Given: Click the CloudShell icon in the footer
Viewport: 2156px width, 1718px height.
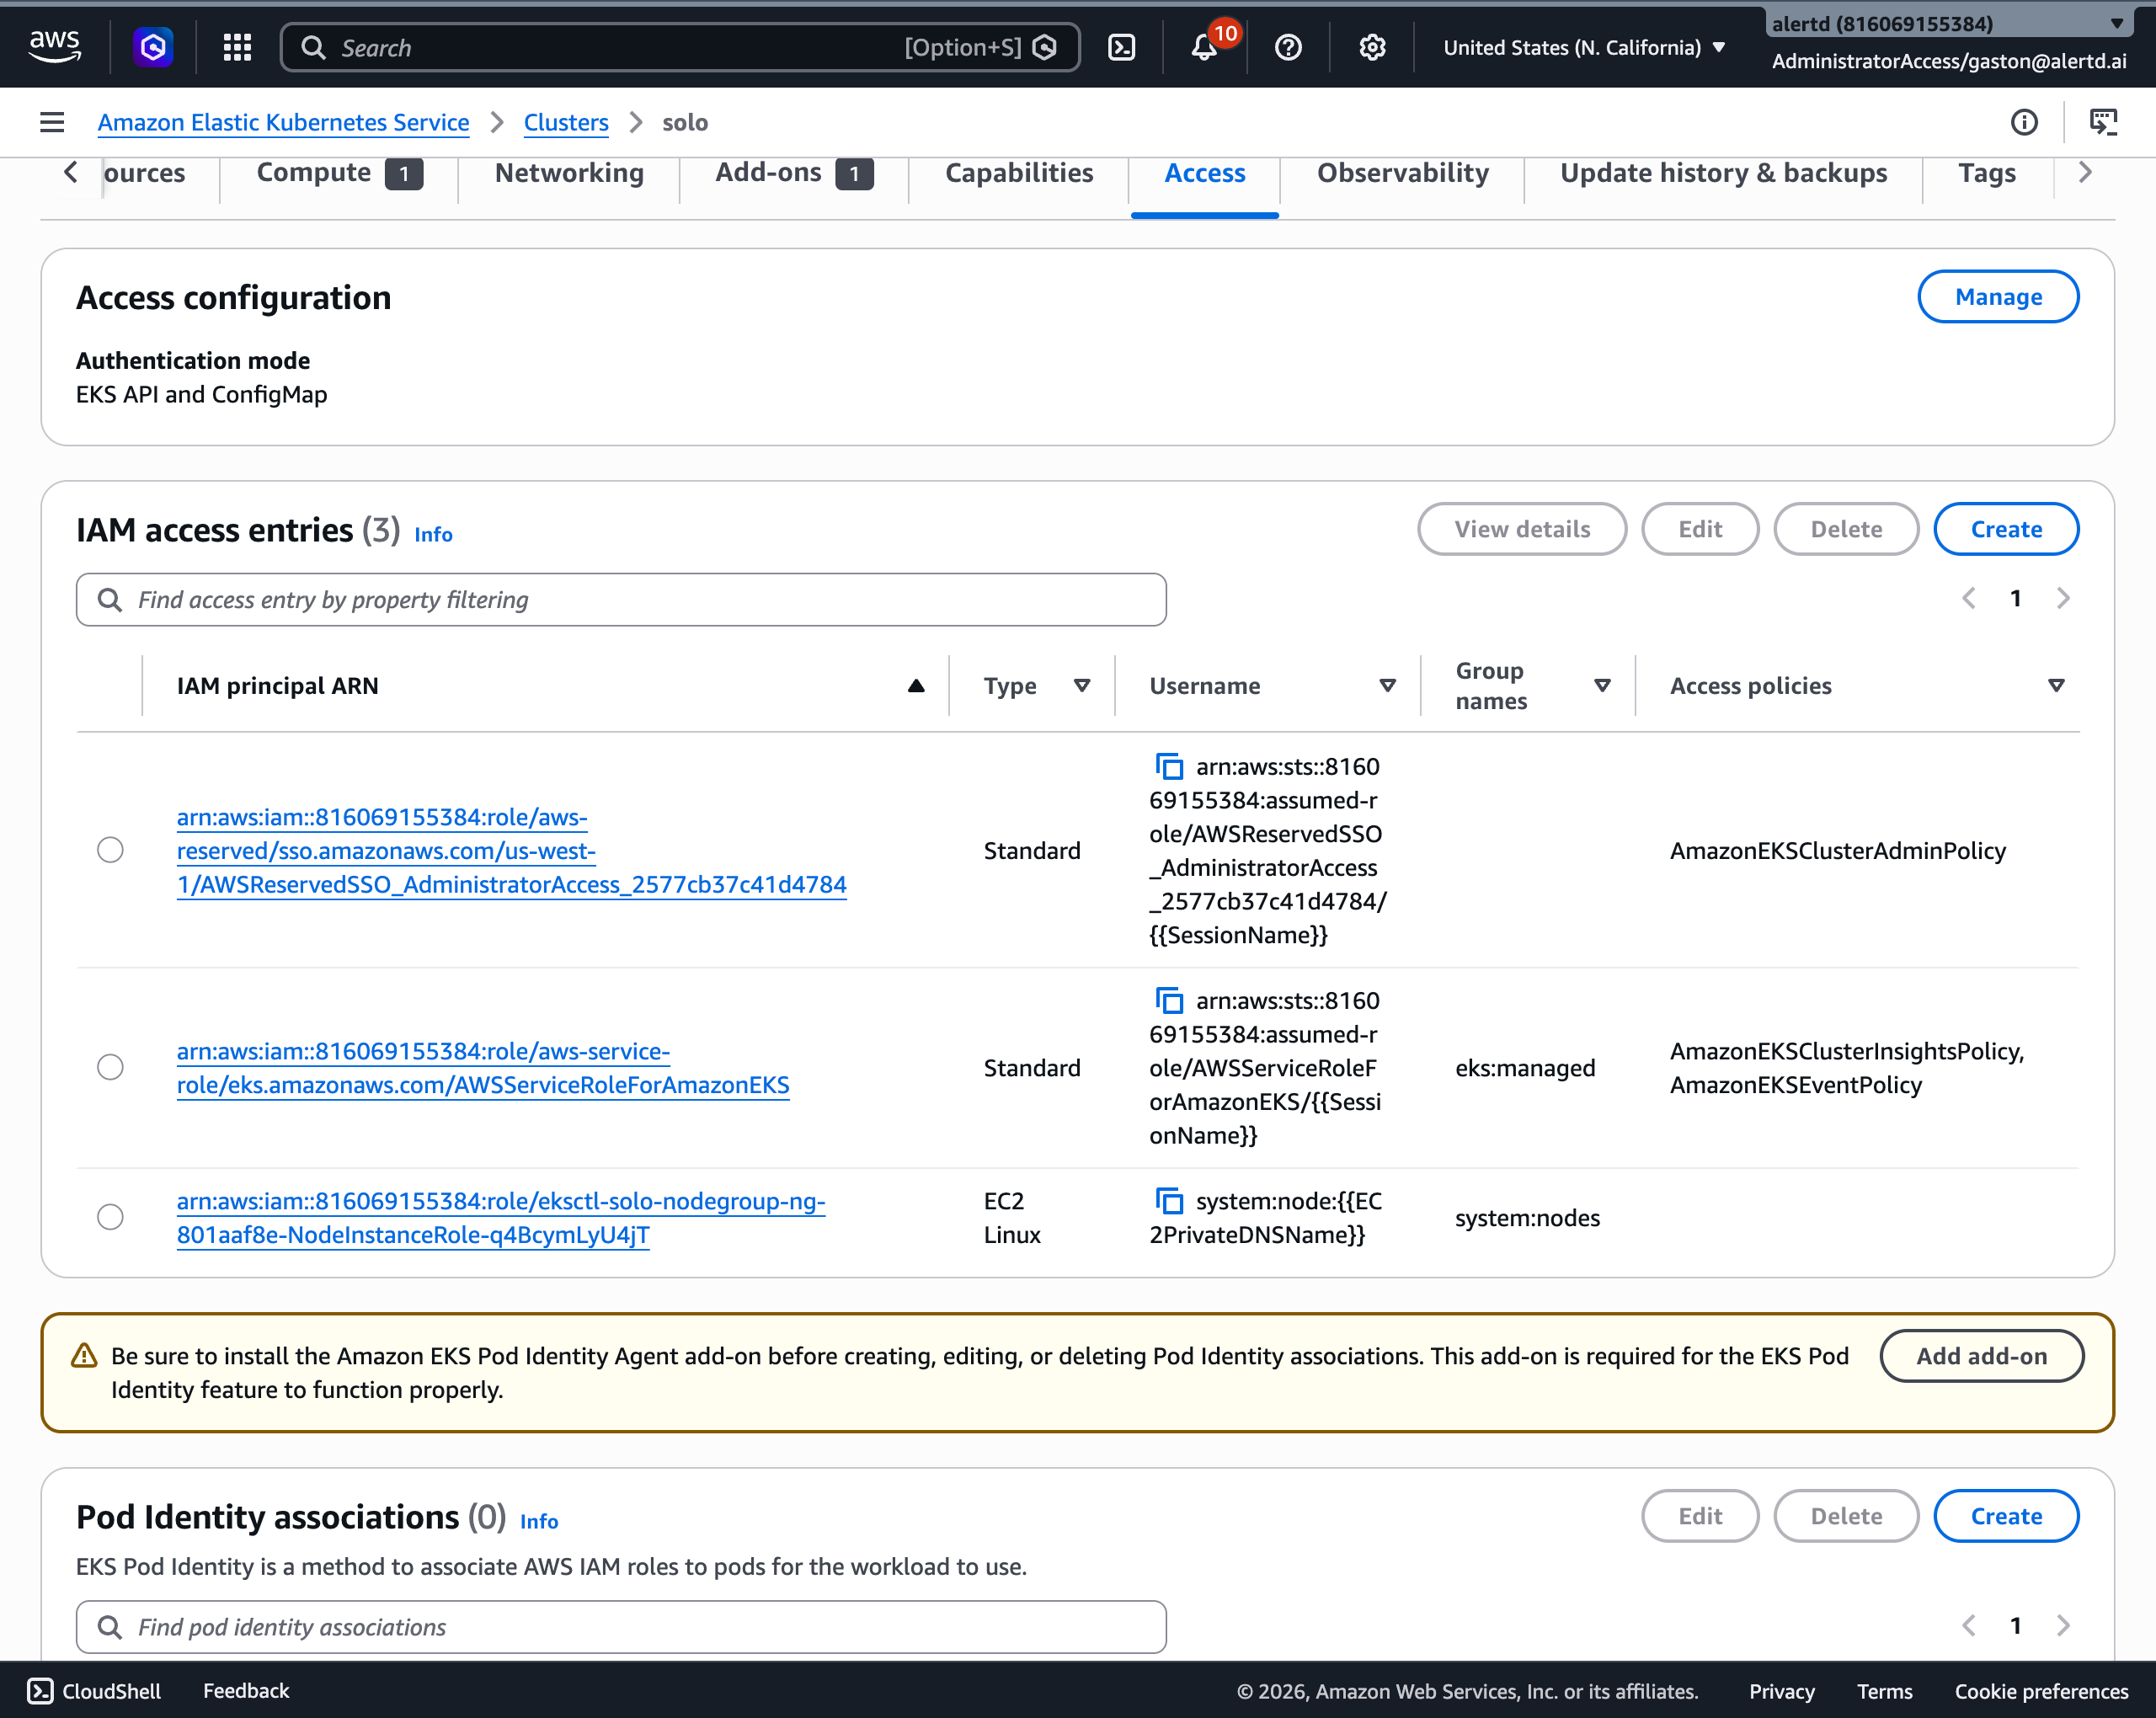Looking at the screenshot, I should click(40, 1690).
